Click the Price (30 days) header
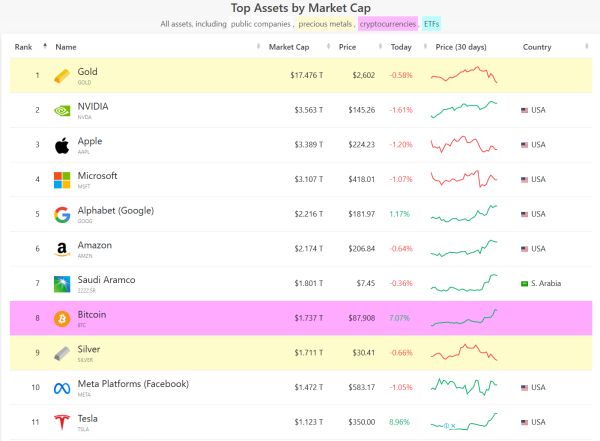600x441 pixels. [x=461, y=47]
